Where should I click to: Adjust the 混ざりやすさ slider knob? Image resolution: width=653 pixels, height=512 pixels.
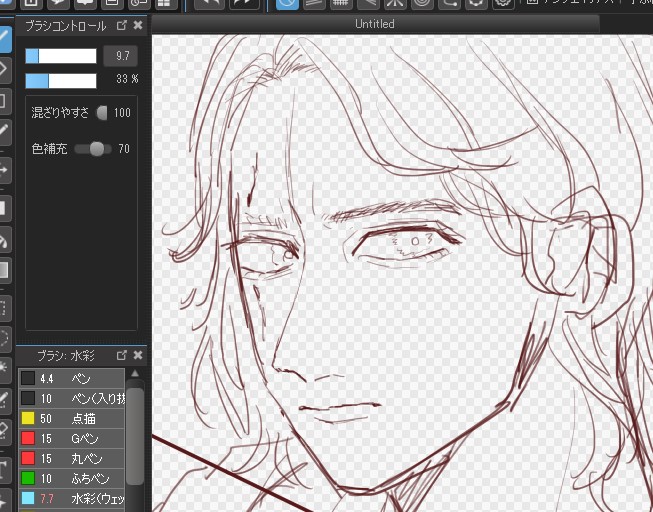(102, 113)
